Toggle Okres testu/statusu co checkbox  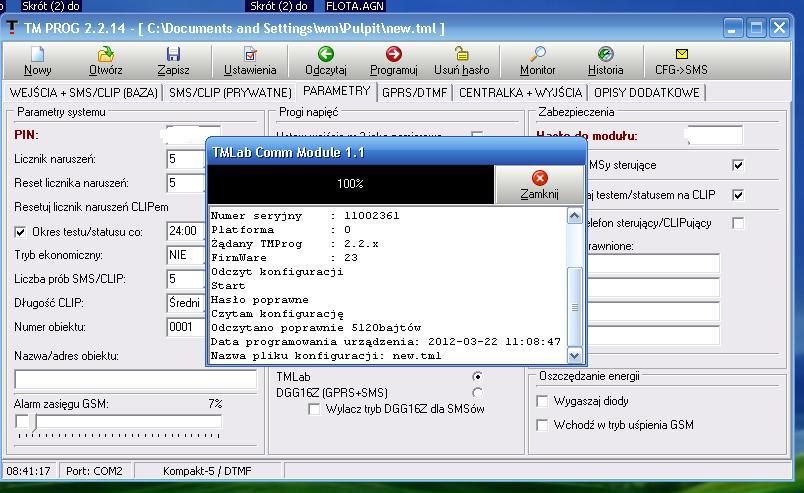(x=20, y=232)
